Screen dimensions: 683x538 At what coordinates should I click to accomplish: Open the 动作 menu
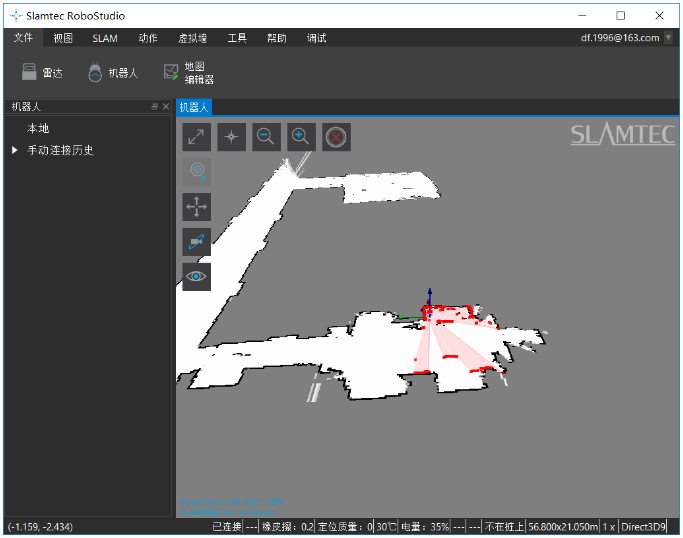[148, 38]
